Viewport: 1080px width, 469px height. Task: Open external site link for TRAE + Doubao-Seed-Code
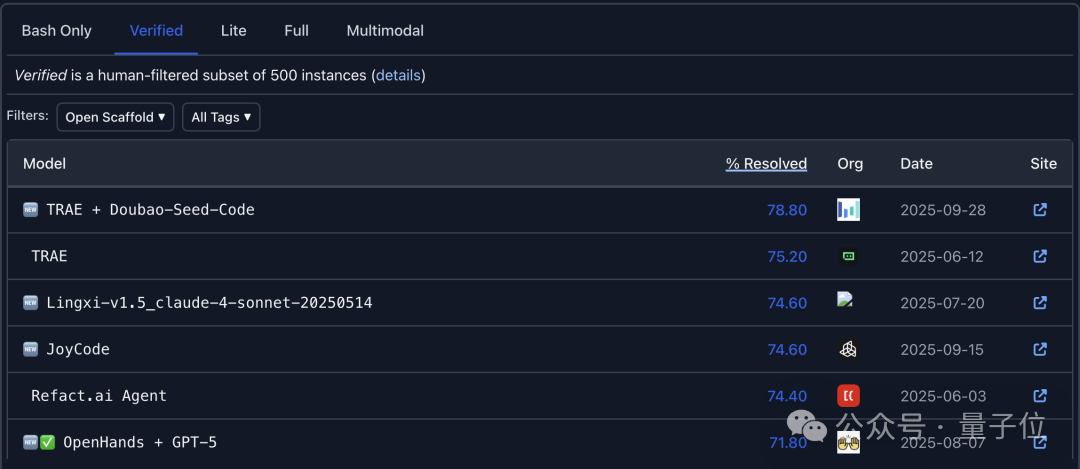[x=1040, y=210]
